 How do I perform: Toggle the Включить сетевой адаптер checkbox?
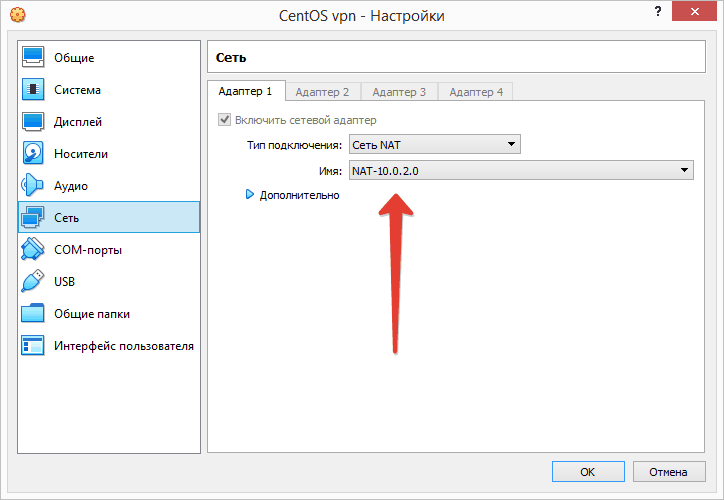[224, 120]
